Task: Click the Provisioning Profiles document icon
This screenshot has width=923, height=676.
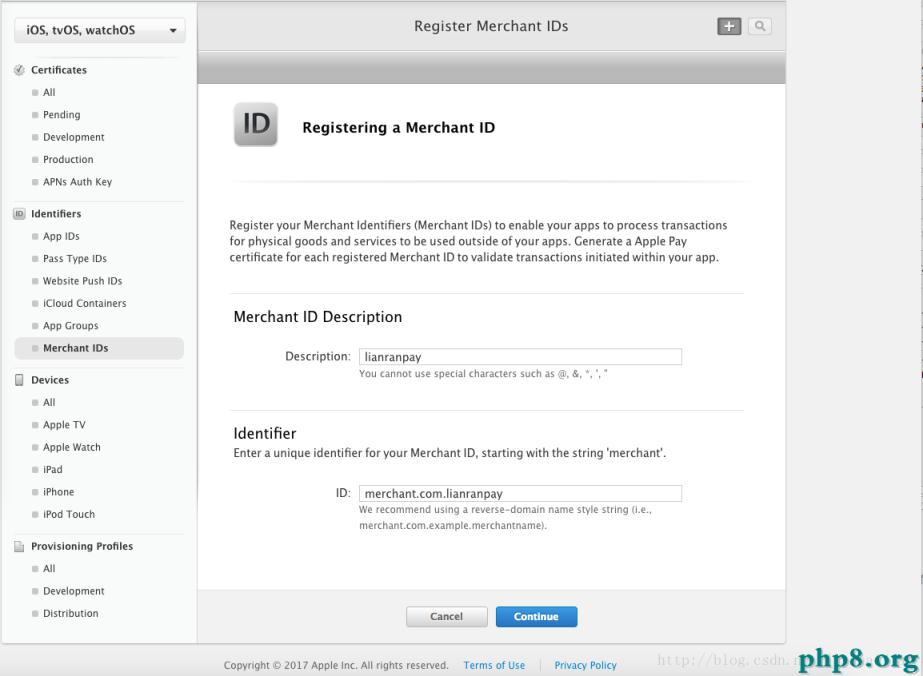Action: click(x=20, y=546)
